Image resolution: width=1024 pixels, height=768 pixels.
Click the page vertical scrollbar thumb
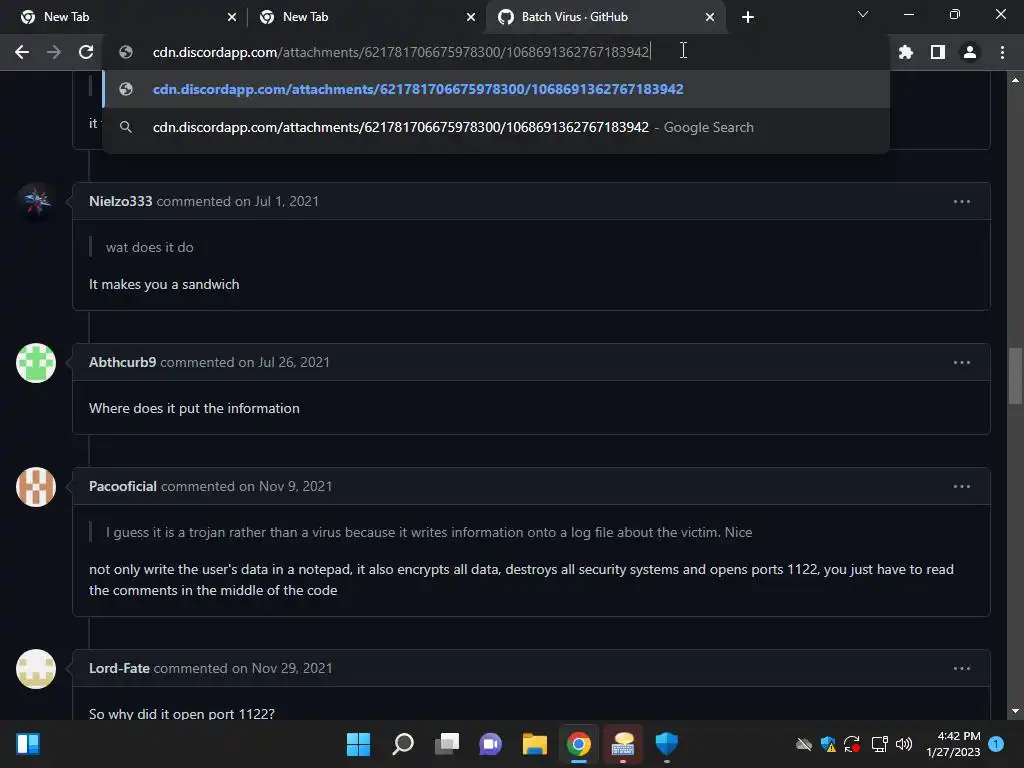[1015, 377]
